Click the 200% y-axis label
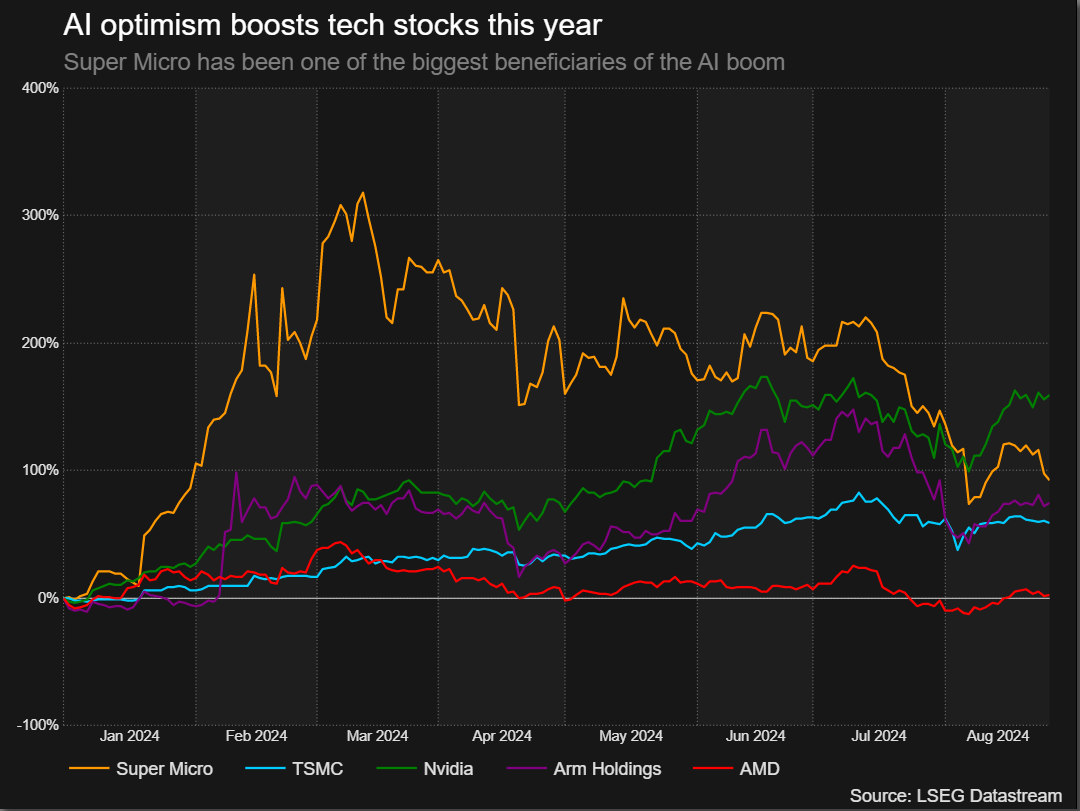Screen dimensions: 1080x811 pos(40,343)
